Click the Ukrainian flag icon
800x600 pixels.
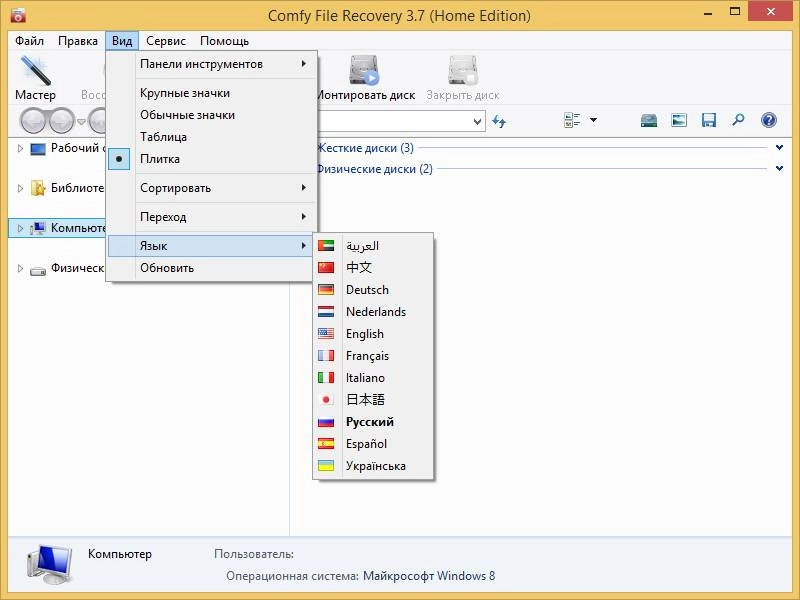coord(326,466)
